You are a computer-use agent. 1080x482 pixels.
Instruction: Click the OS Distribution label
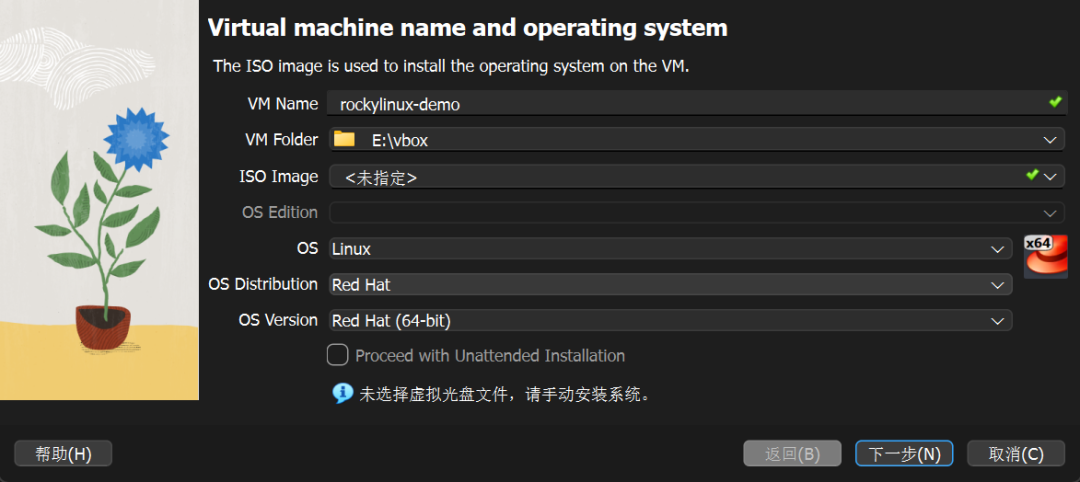(263, 284)
